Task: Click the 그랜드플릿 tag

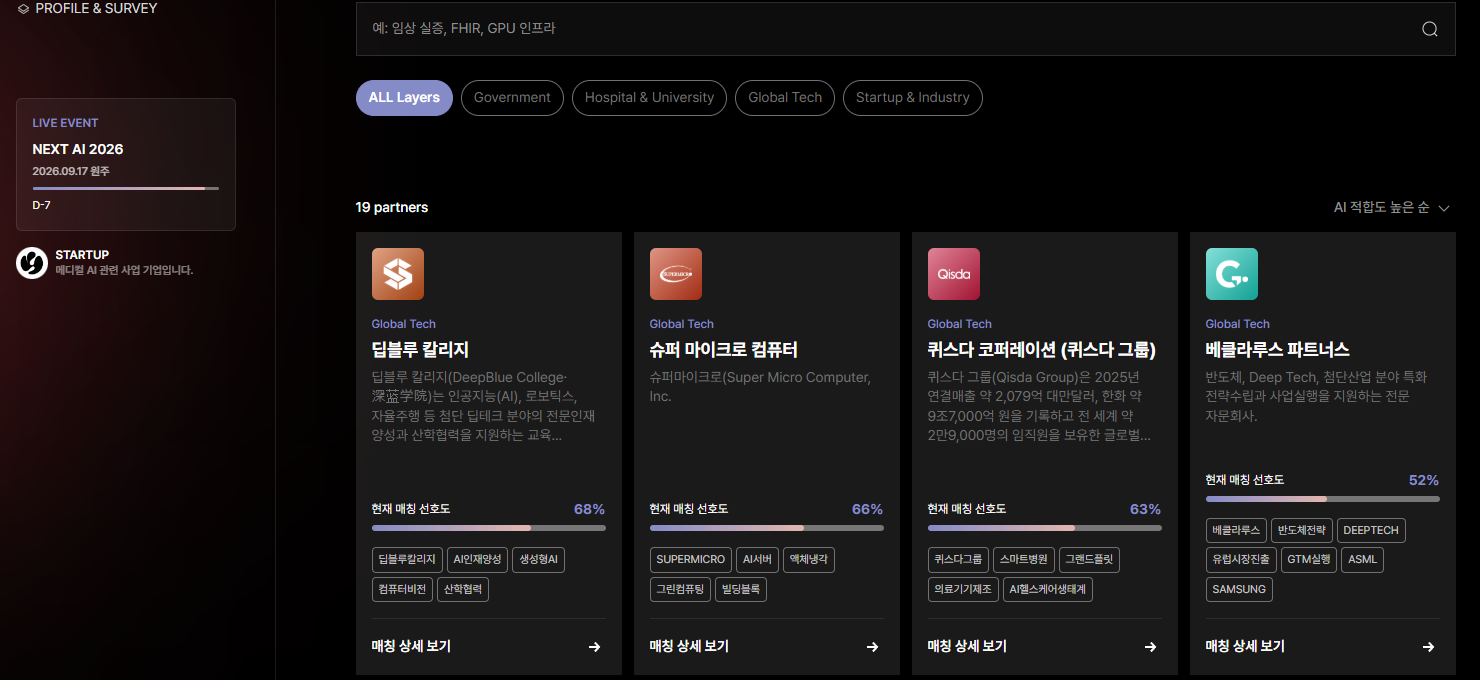Action: click(x=1089, y=560)
